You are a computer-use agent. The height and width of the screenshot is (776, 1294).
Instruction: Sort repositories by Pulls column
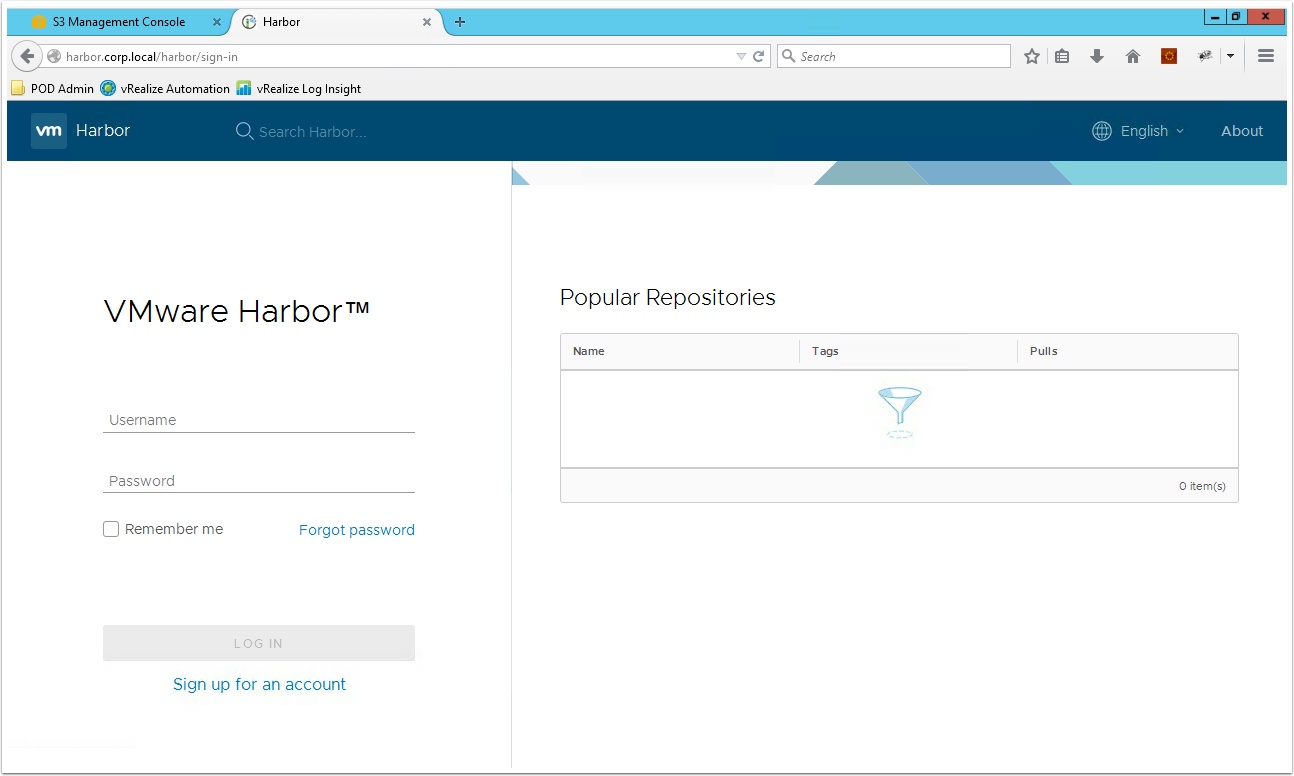click(x=1044, y=351)
